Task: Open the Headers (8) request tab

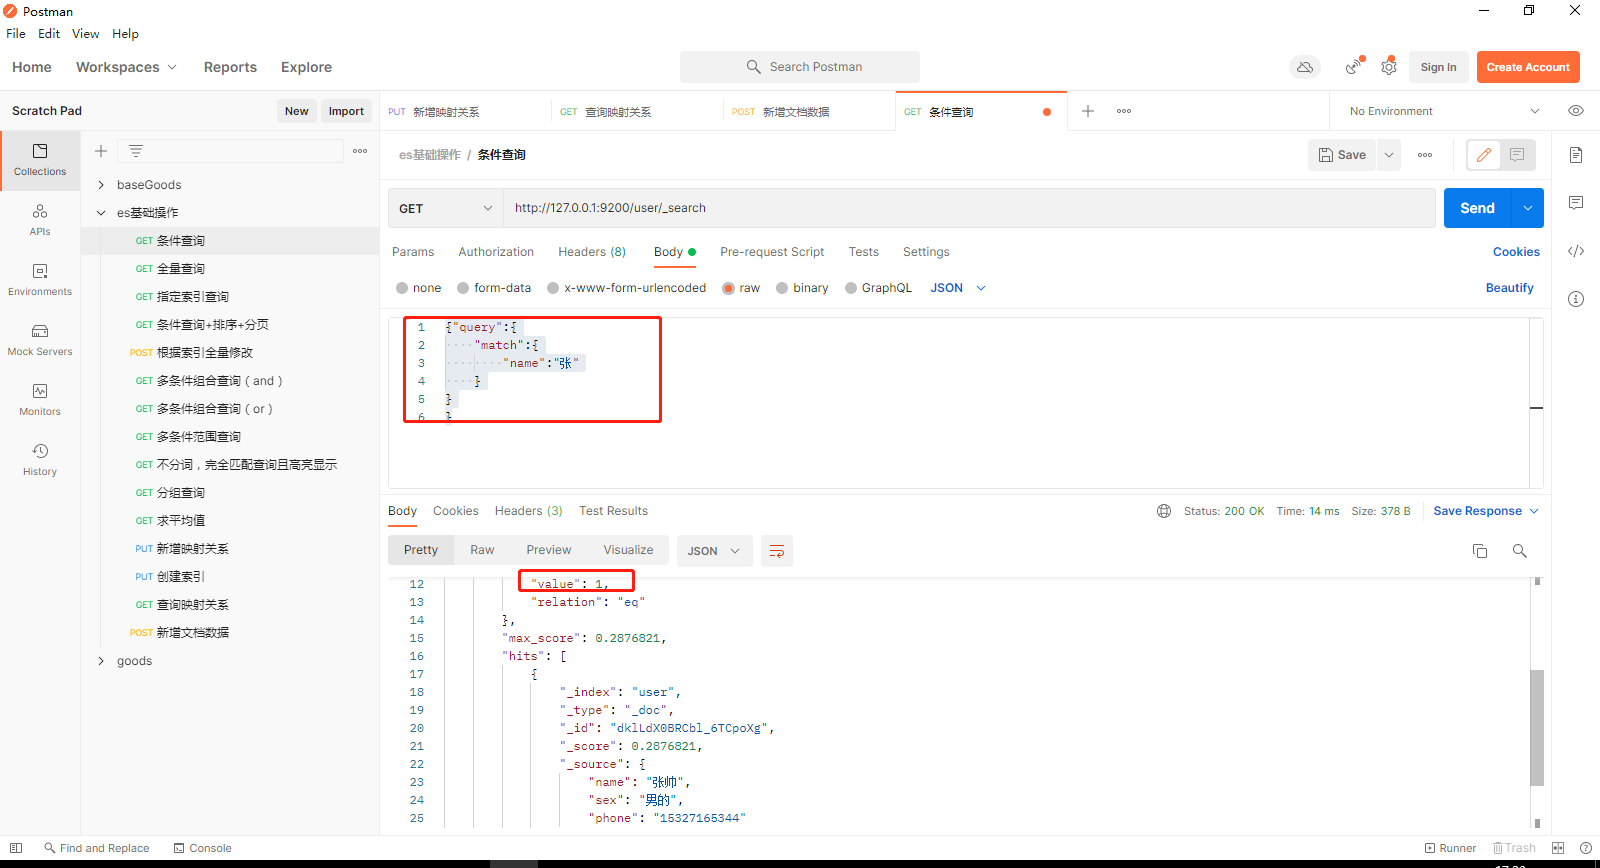Action: [592, 252]
